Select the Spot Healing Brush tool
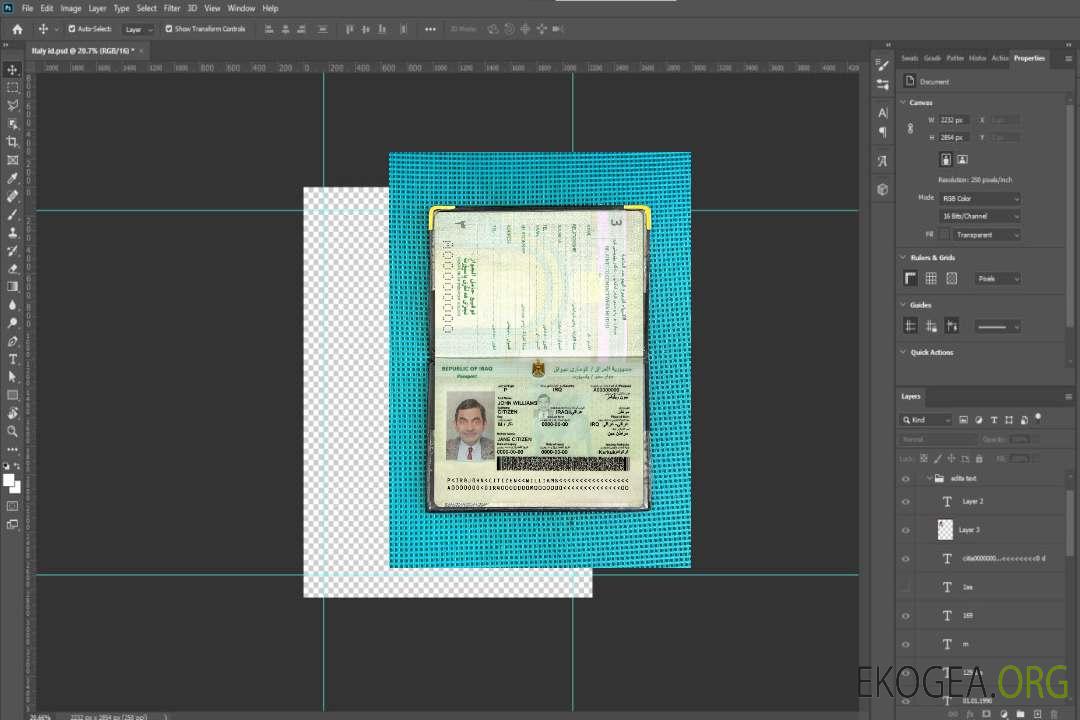This screenshot has width=1080, height=720. click(12, 196)
